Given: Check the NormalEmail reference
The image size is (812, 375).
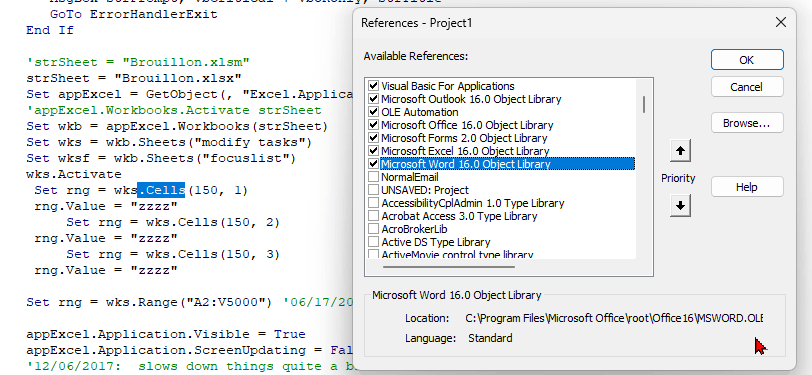Looking at the screenshot, I should [x=373, y=177].
